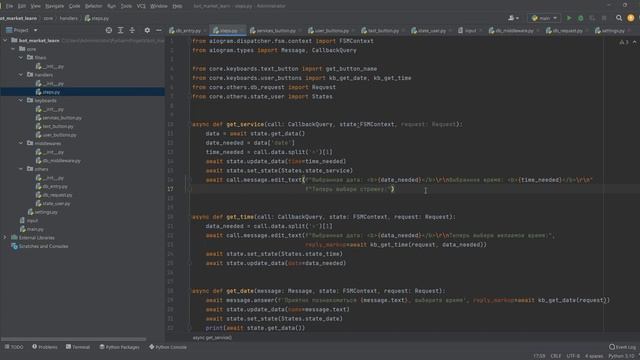Screen dimensions: 640x360
Task: Open the Code menu
Action: tap(74, 6)
